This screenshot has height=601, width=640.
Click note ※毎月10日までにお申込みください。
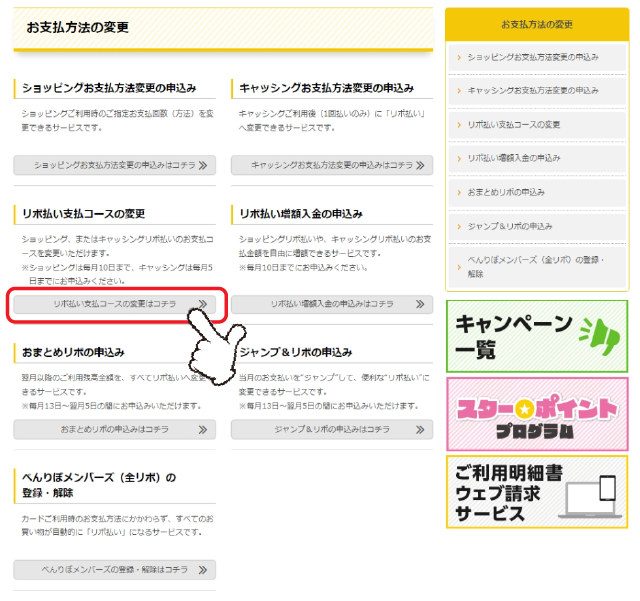point(303,267)
